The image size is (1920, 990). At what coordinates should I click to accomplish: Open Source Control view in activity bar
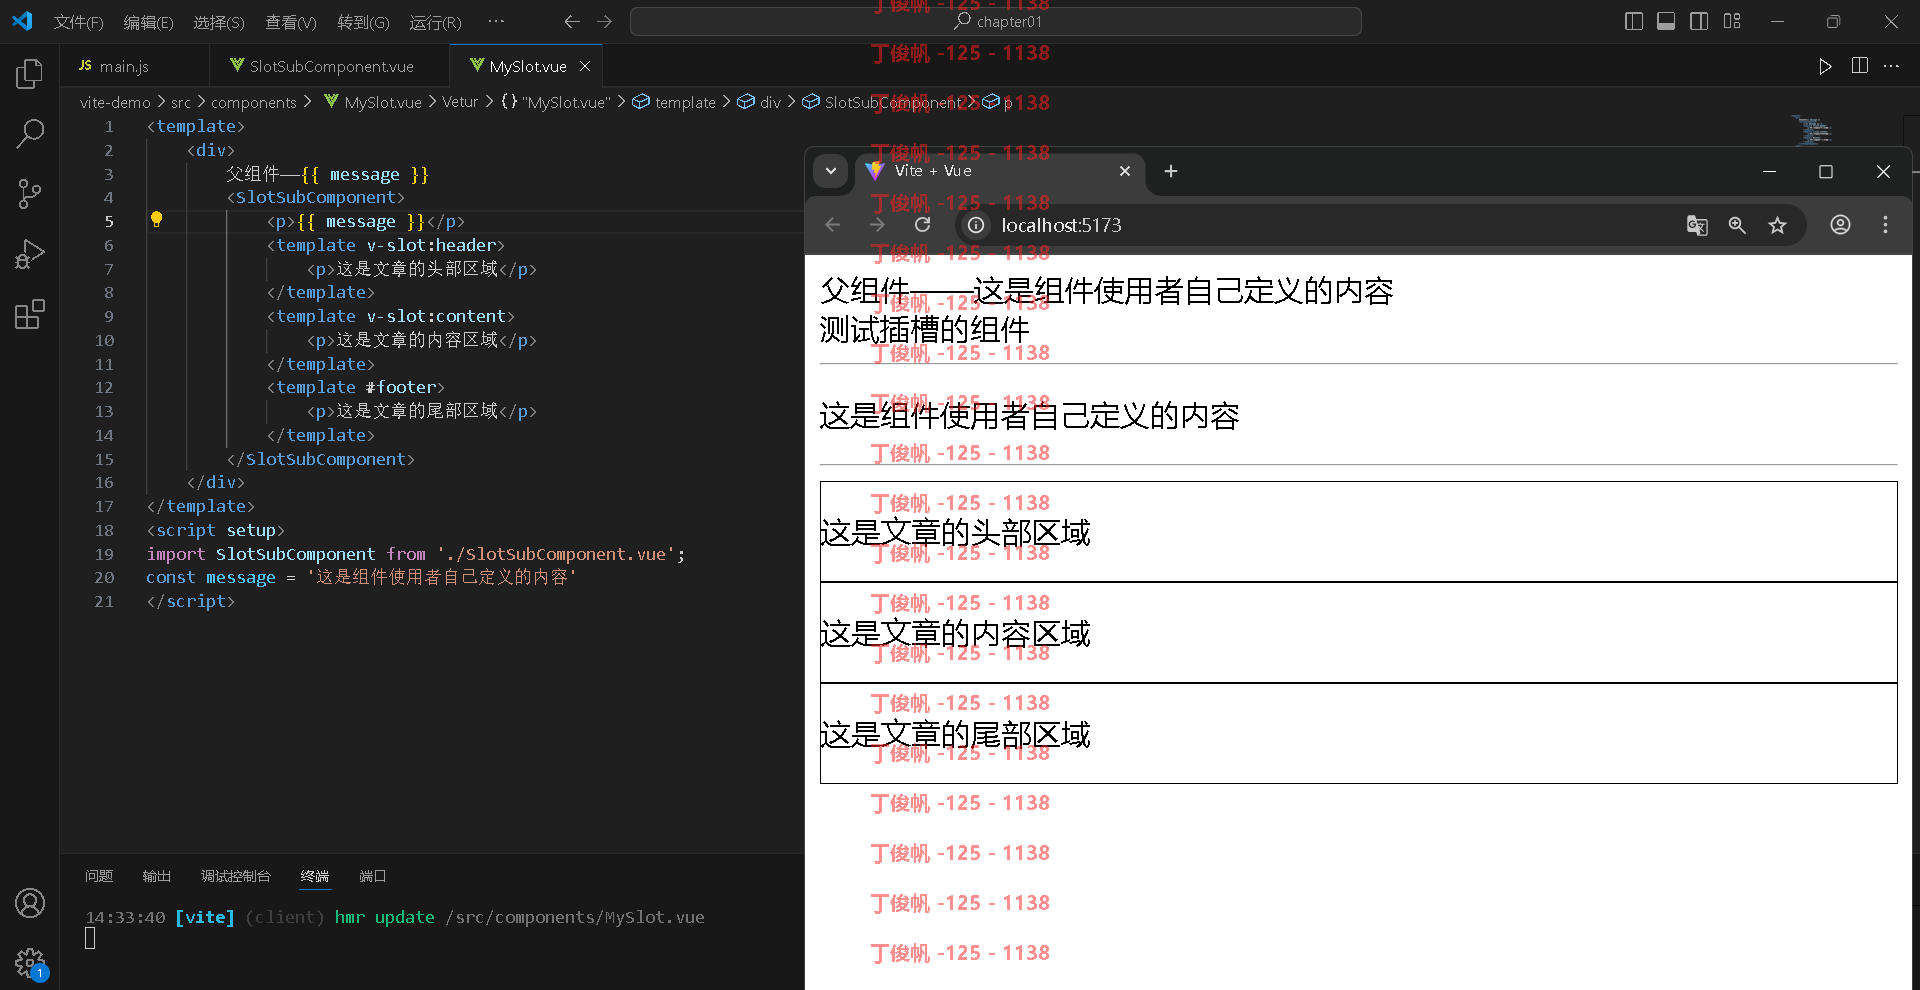[30, 194]
